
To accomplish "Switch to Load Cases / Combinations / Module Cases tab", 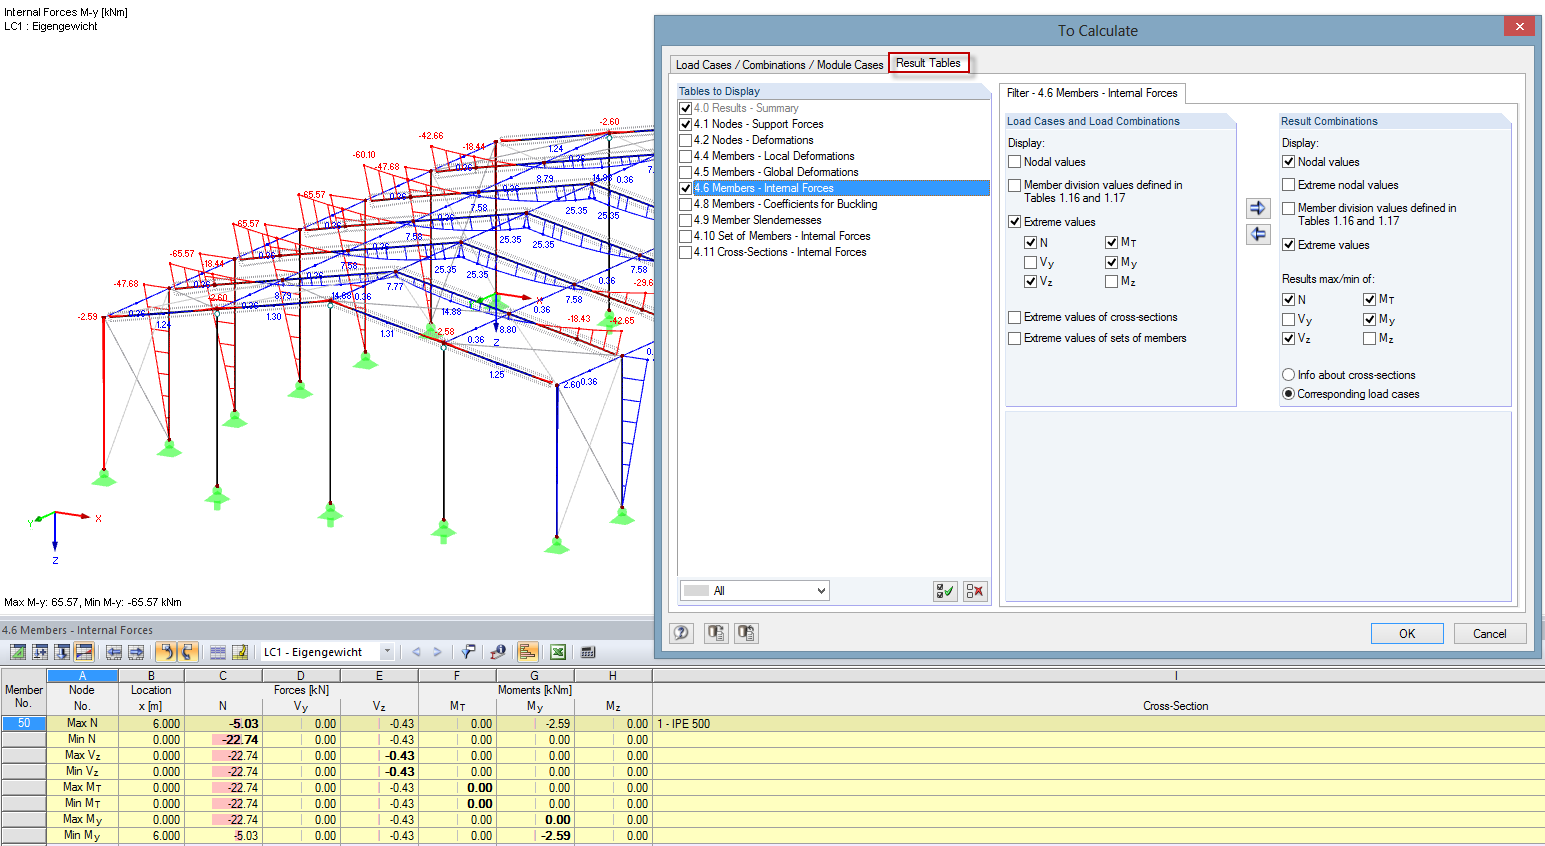I will [x=779, y=65].
